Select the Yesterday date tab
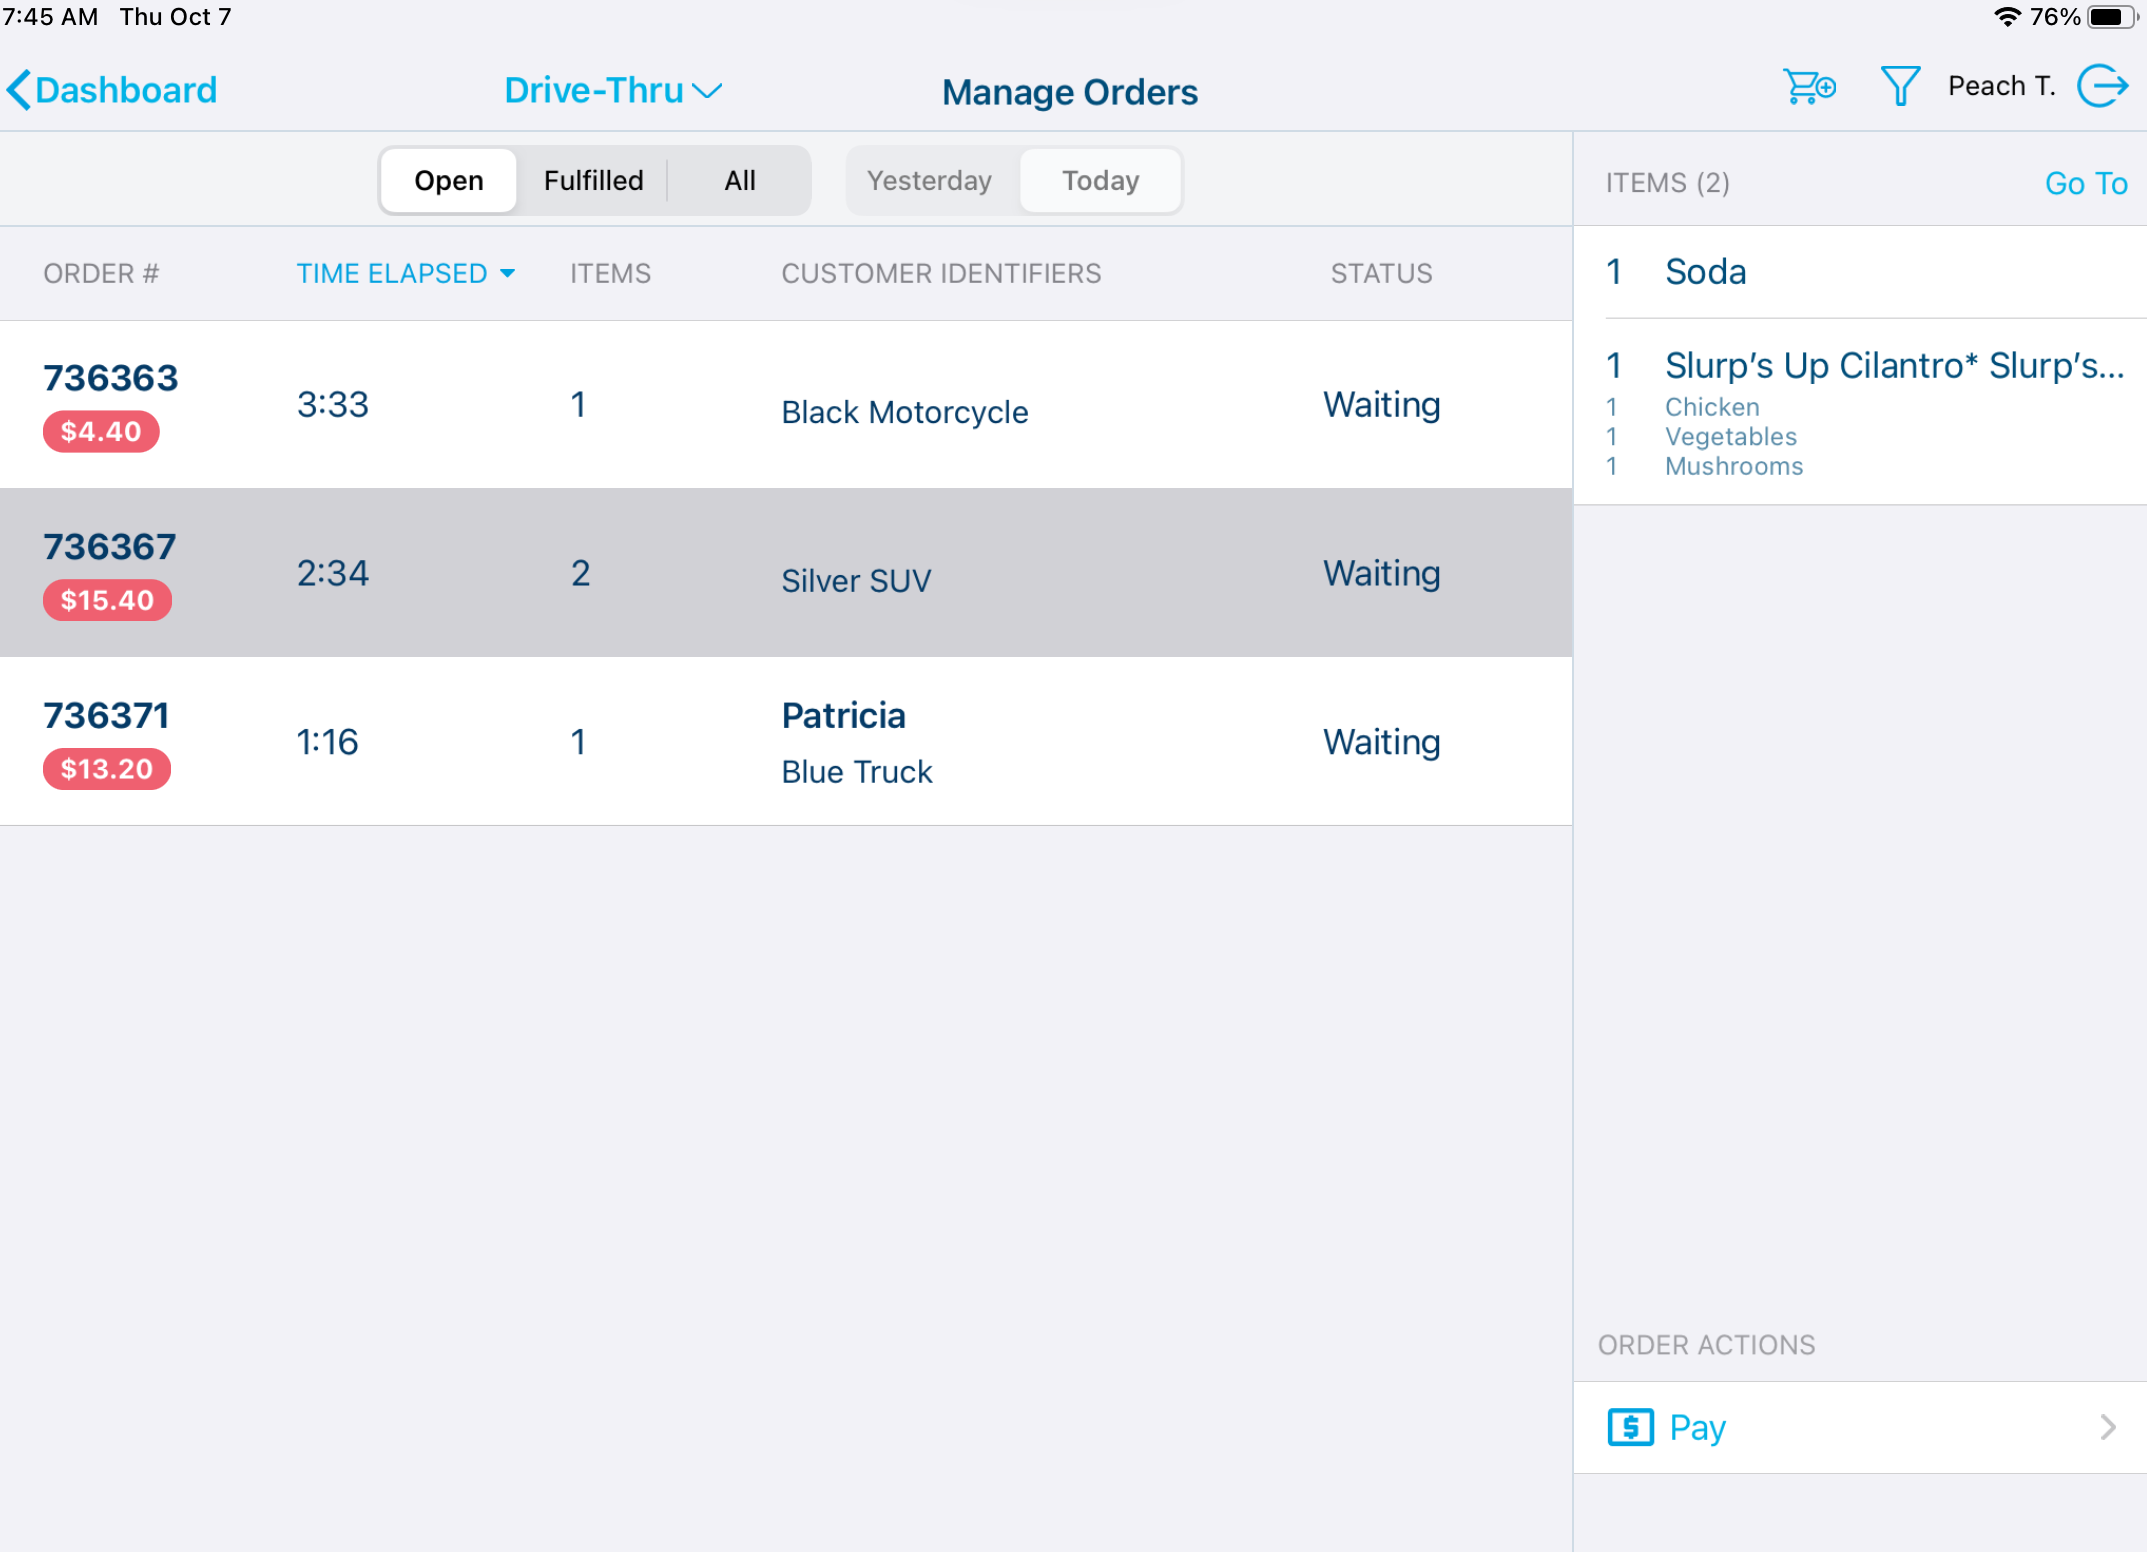Image resolution: width=2147 pixels, height=1552 pixels. pyautogui.click(x=929, y=181)
